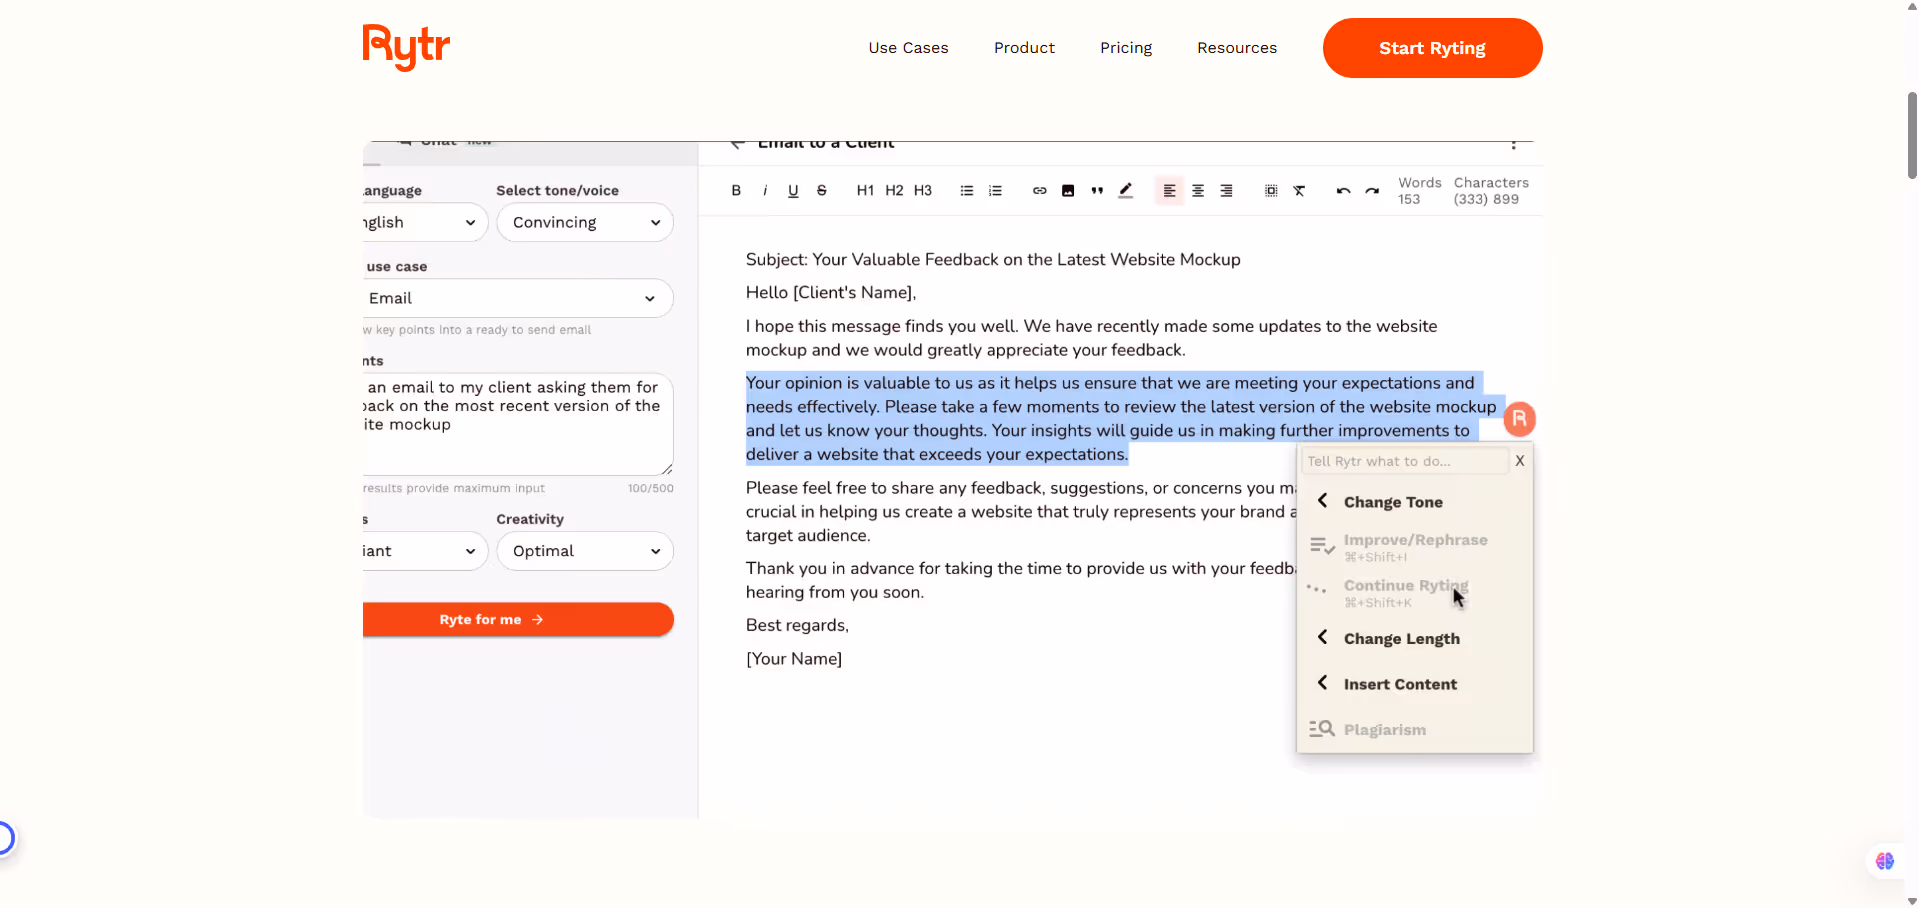The image size is (1919, 908).
Task: Align text right
Action: [1227, 190]
